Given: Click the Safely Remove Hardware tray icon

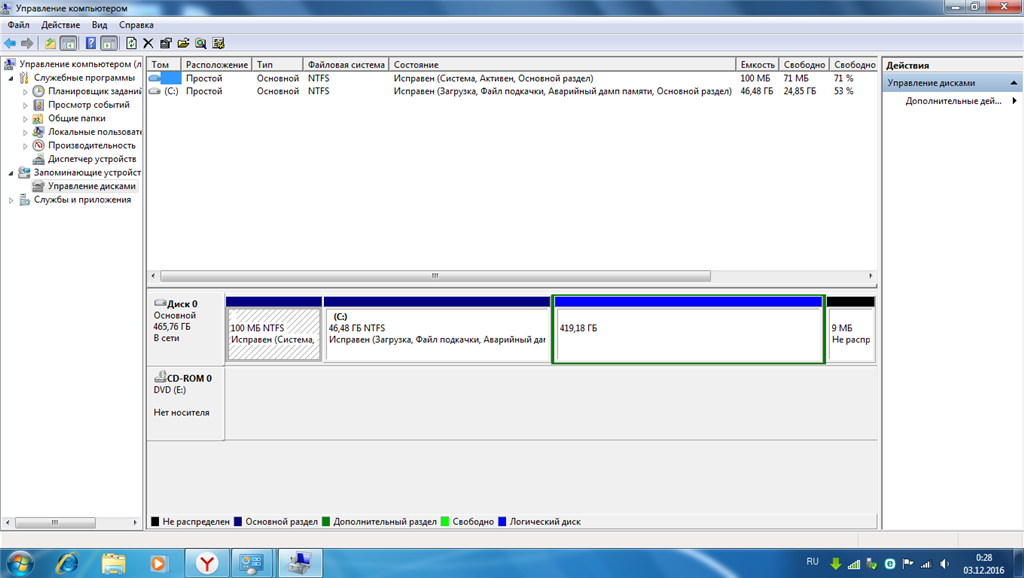Looking at the screenshot, I should [x=871, y=564].
